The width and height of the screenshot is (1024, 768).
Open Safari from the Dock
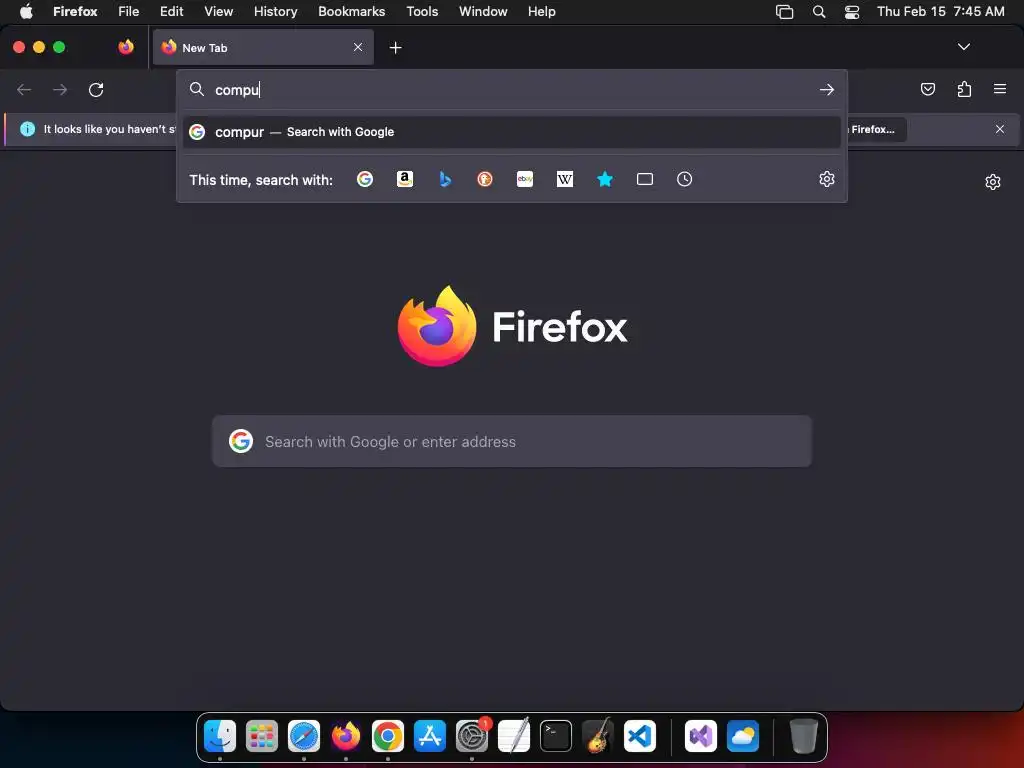pos(304,736)
